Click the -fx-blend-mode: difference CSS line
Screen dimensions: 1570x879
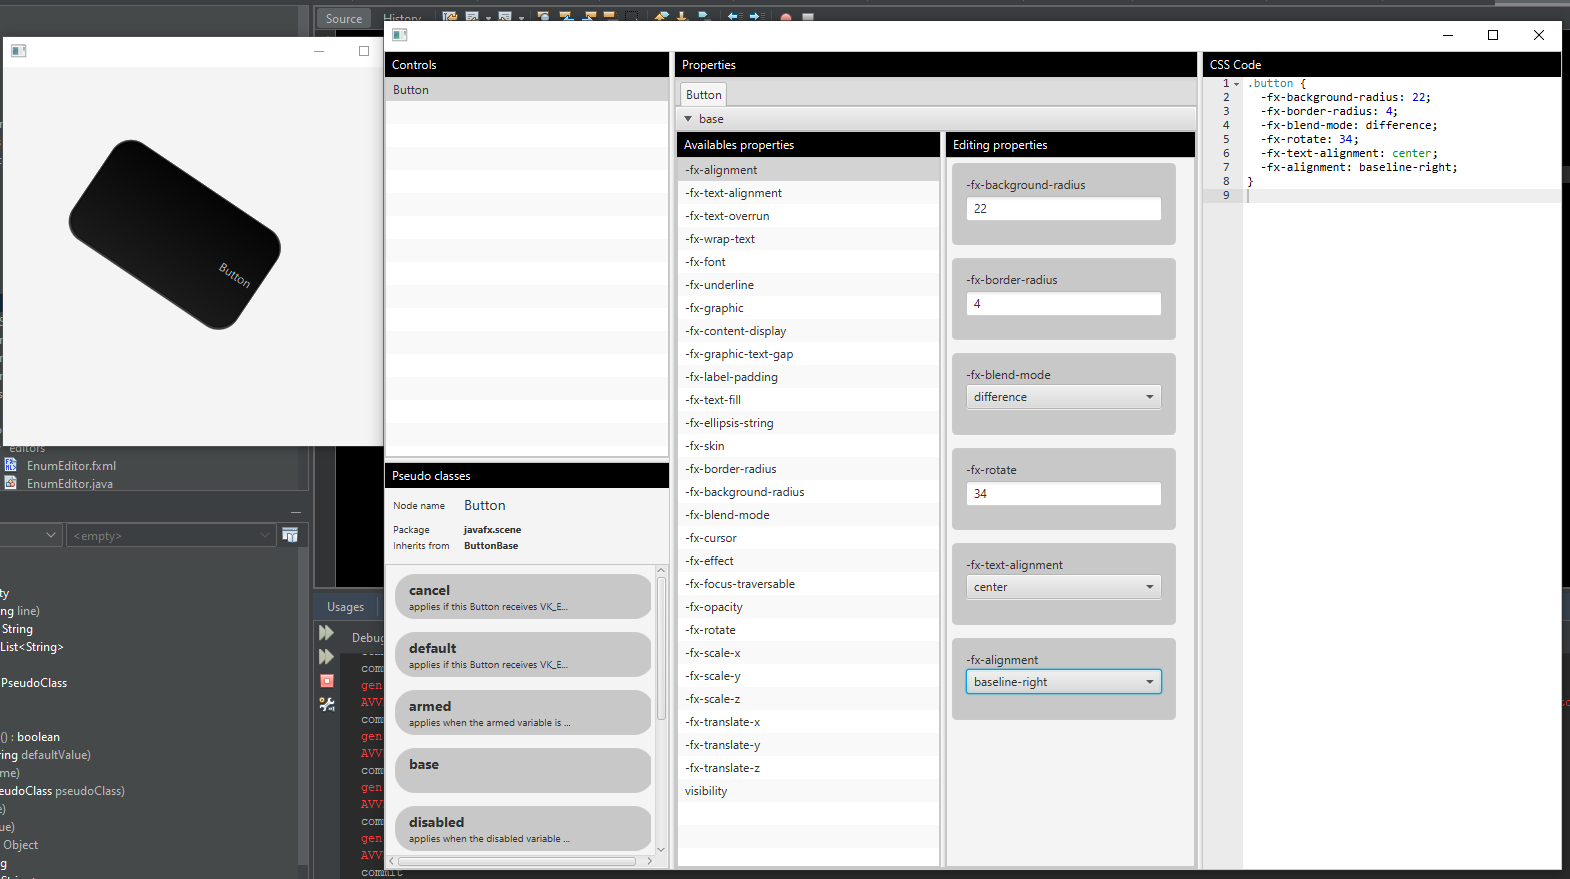tap(1349, 126)
